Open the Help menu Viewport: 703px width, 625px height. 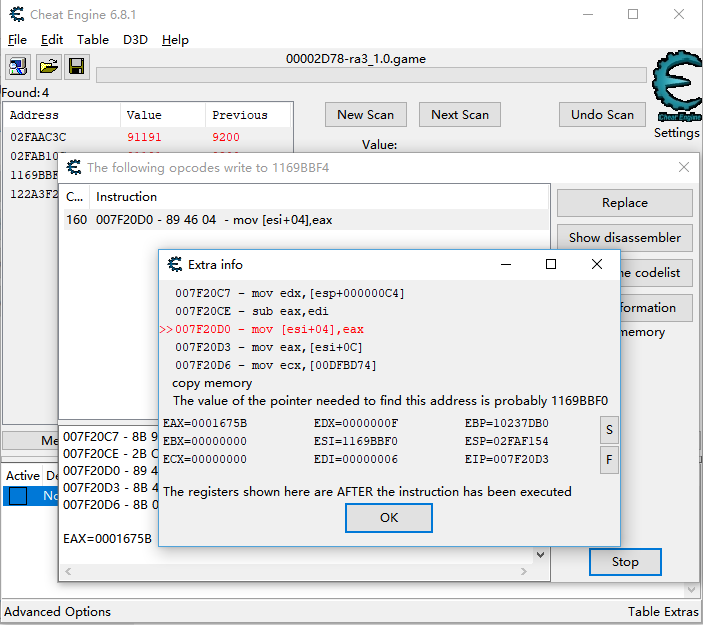[x=175, y=40]
